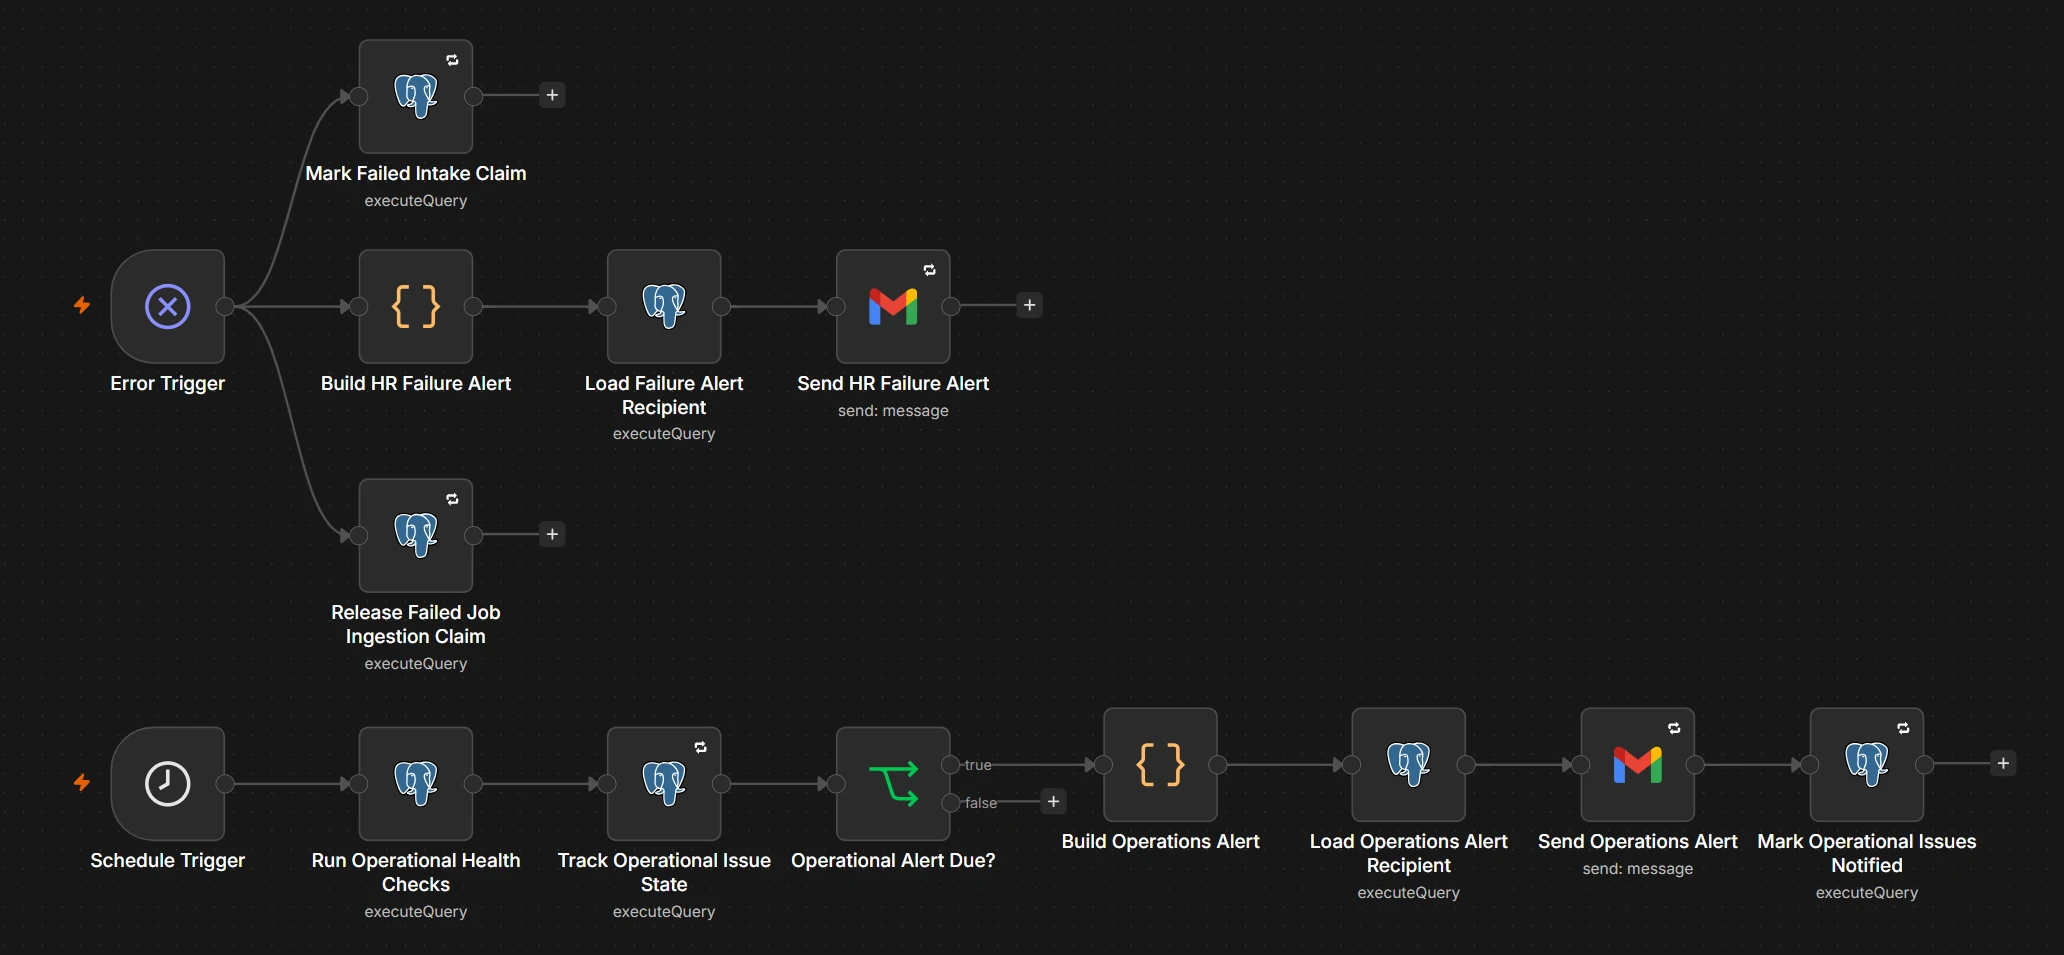Select the Track Operational Issue State Postgres node
The image size is (2064, 955).
[x=664, y=784]
